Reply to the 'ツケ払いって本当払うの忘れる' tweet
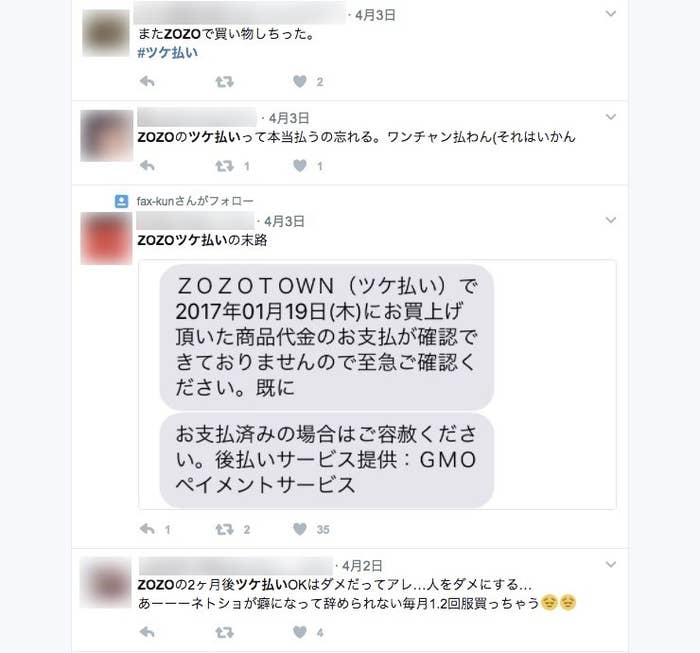The height and width of the screenshot is (653, 700). coord(147,166)
